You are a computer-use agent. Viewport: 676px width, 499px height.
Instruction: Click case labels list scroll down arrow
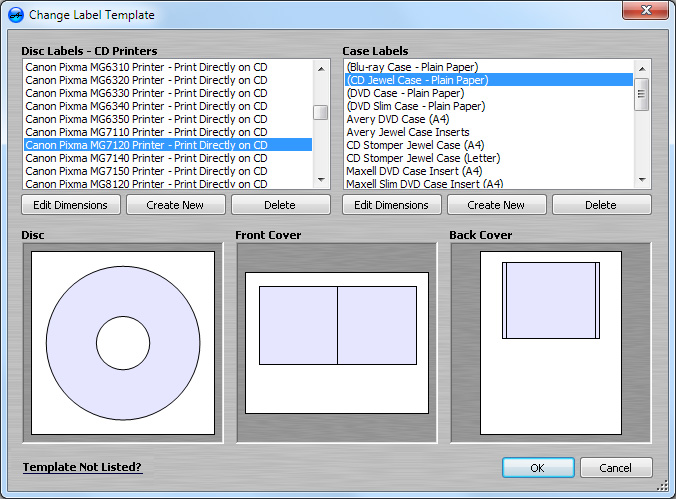pyautogui.click(x=642, y=180)
